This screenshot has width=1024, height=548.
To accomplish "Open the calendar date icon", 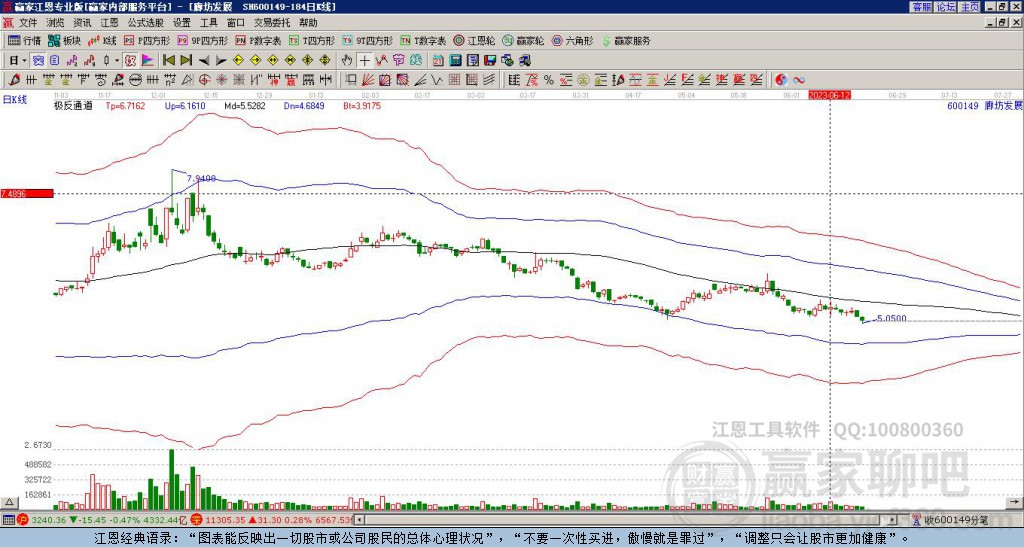I will pyautogui.click(x=438, y=61).
